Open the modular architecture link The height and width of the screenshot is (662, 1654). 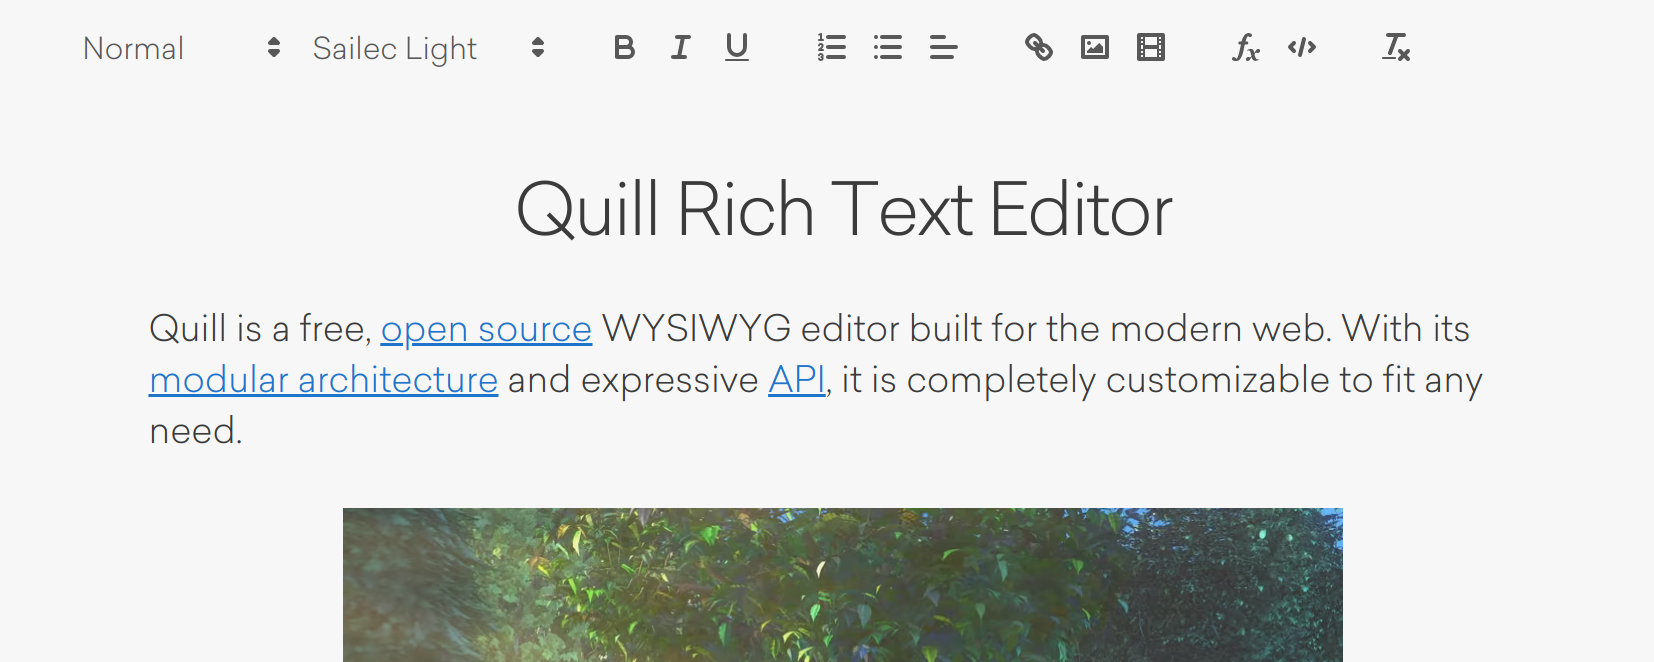pos(324,380)
